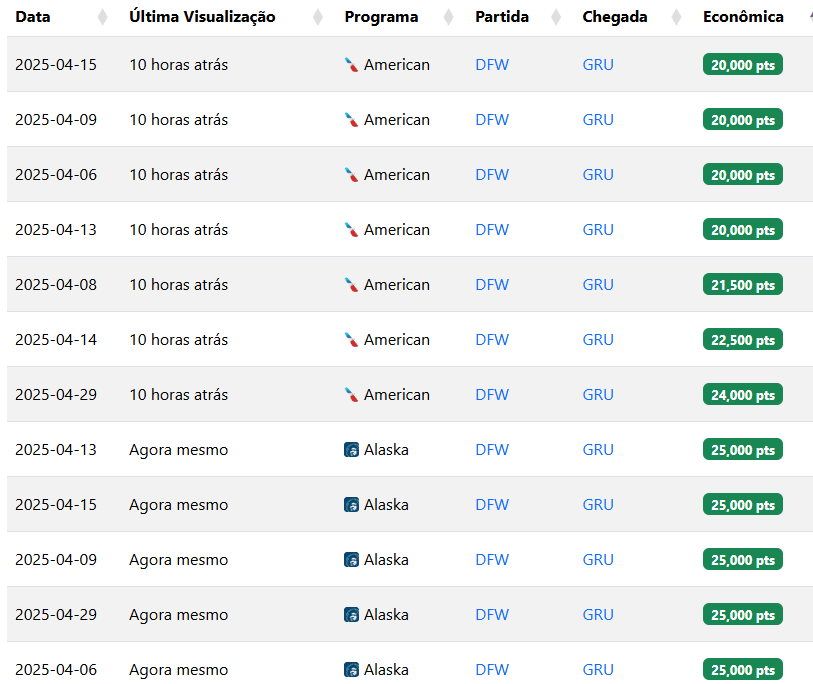Screen dimensions: 813x684
Task: Click Alaska logo icon in 2025-04-29 row
Action: point(351,615)
